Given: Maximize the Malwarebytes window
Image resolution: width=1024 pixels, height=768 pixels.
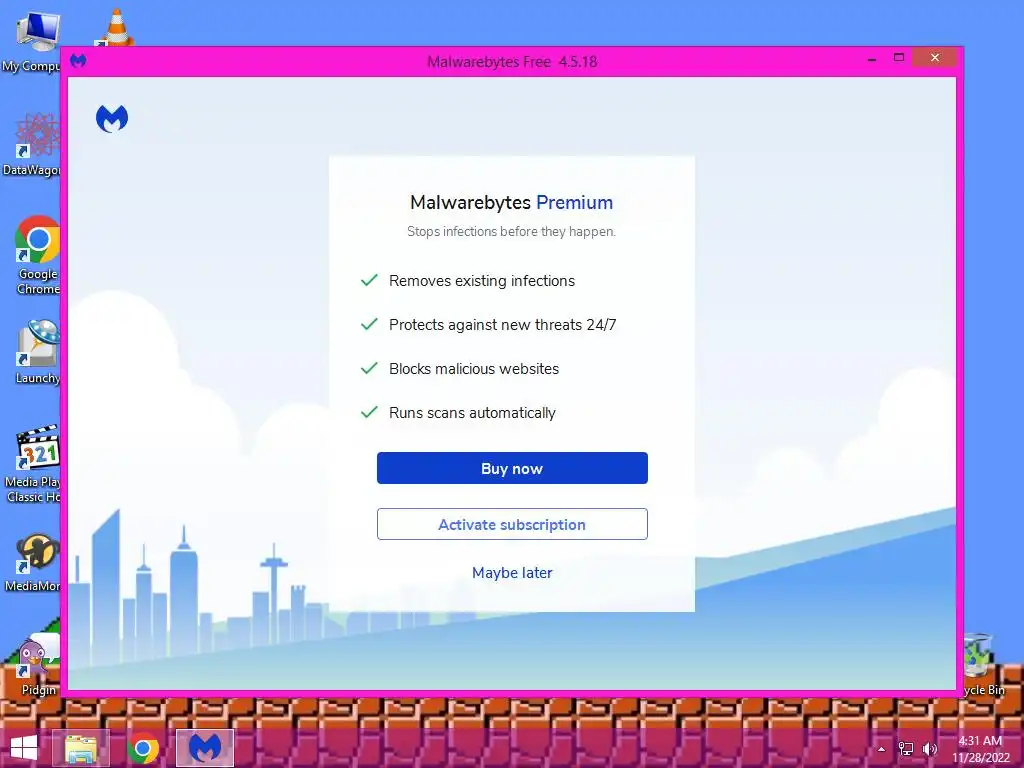Looking at the screenshot, I should 899,58.
